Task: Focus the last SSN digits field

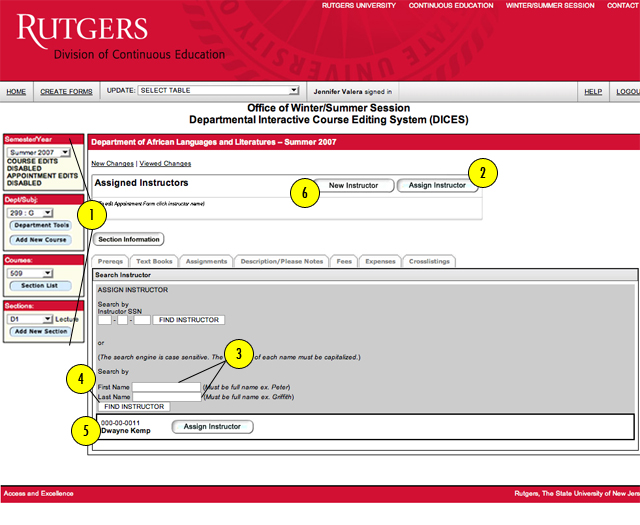Action: (142, 320)
